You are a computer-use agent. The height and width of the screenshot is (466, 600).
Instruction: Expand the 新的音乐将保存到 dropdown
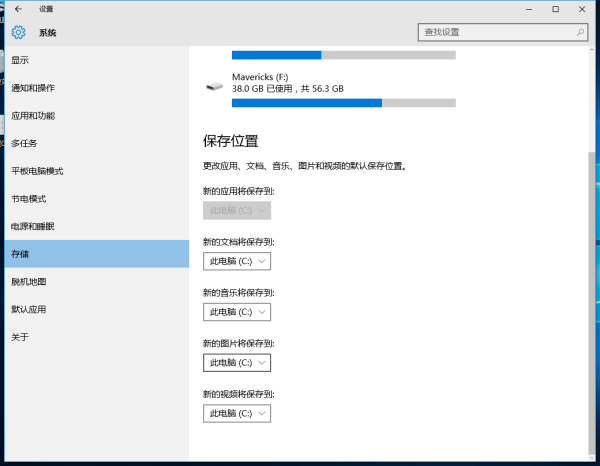tap(237, 312)
